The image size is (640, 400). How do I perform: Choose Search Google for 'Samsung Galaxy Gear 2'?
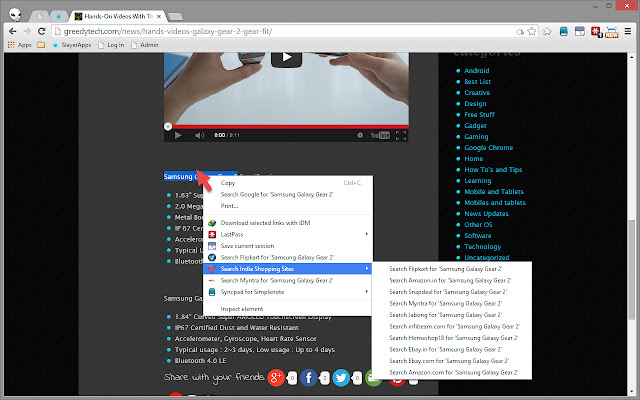(288, 194)
